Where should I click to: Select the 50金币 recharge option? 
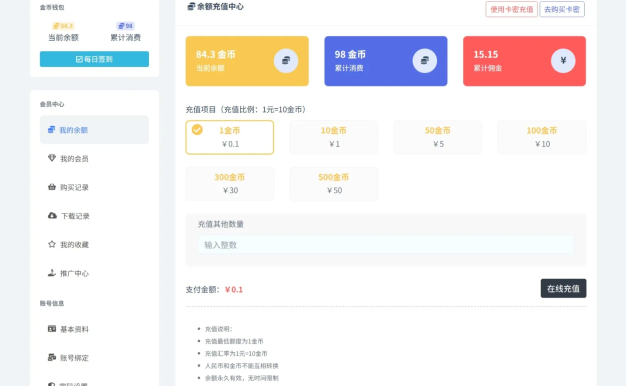pyautogui.click(x=438, y=137)
